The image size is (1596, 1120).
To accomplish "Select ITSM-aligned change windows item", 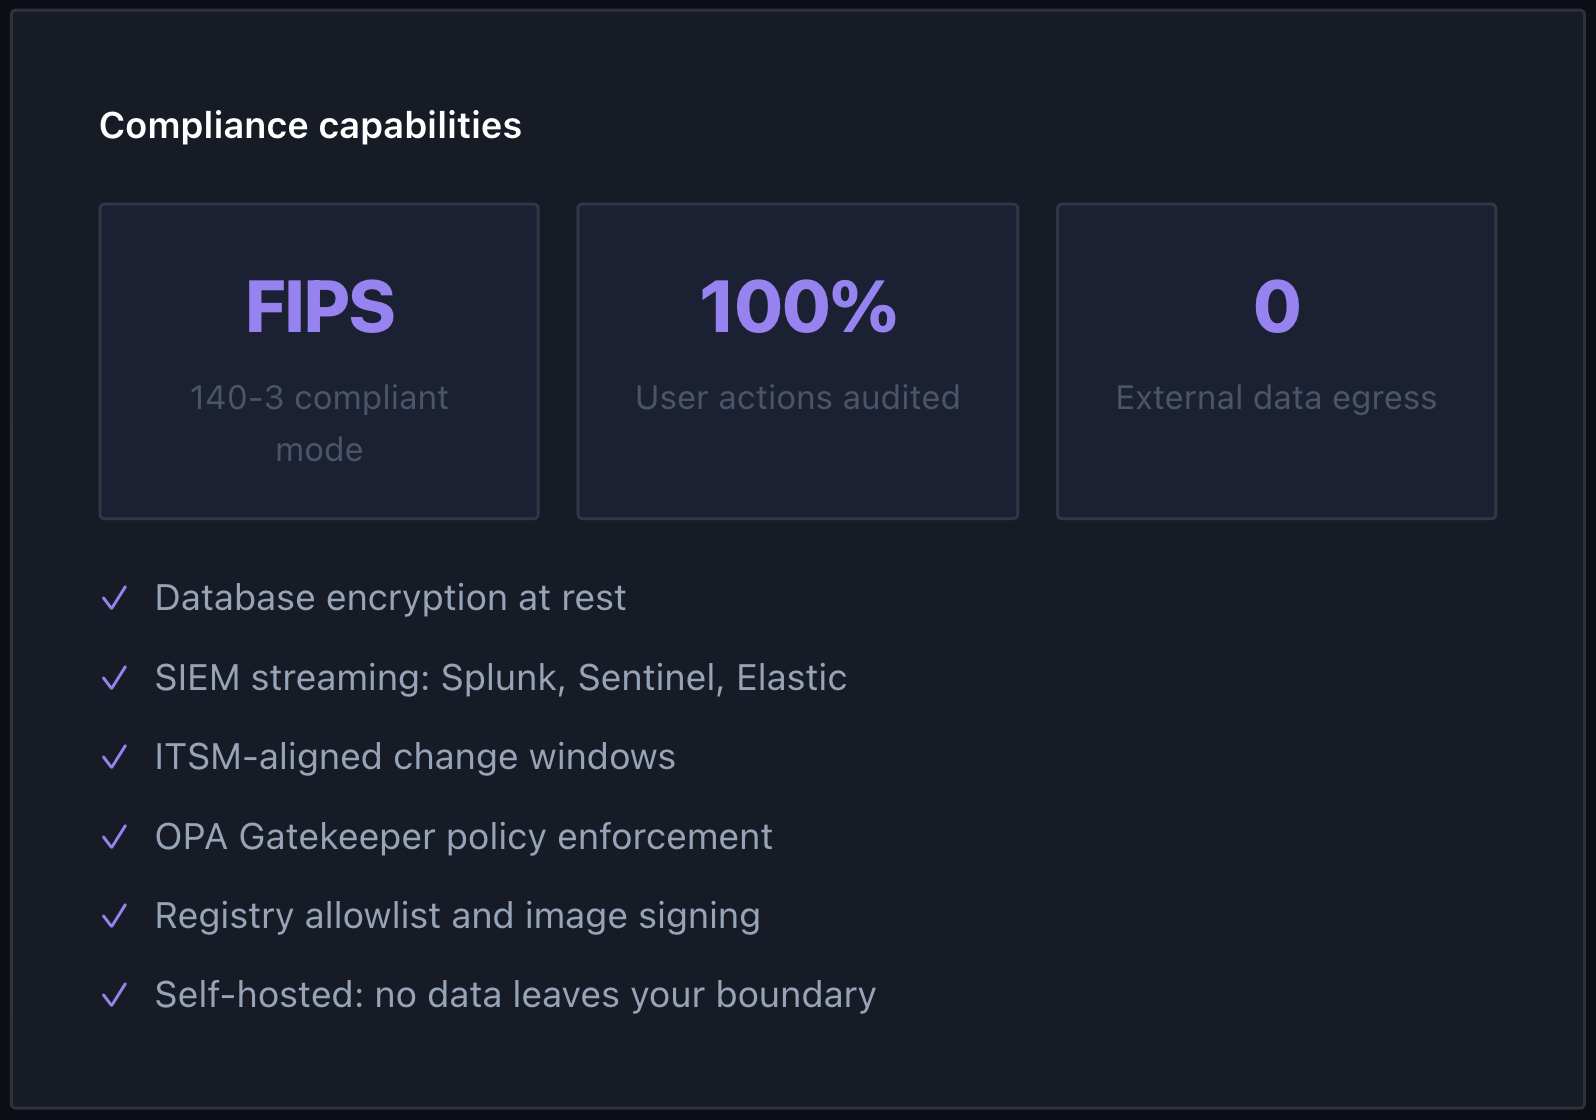I will [415, 757].
